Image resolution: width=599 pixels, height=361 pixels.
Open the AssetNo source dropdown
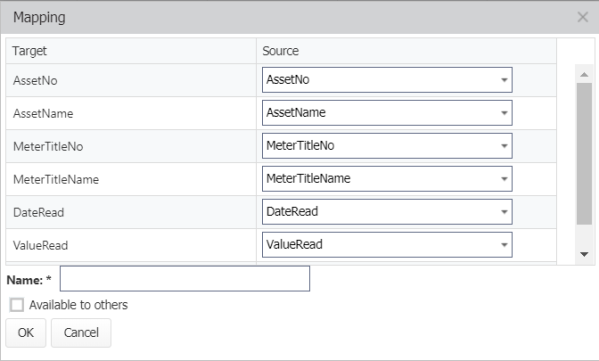coord(387,80)
